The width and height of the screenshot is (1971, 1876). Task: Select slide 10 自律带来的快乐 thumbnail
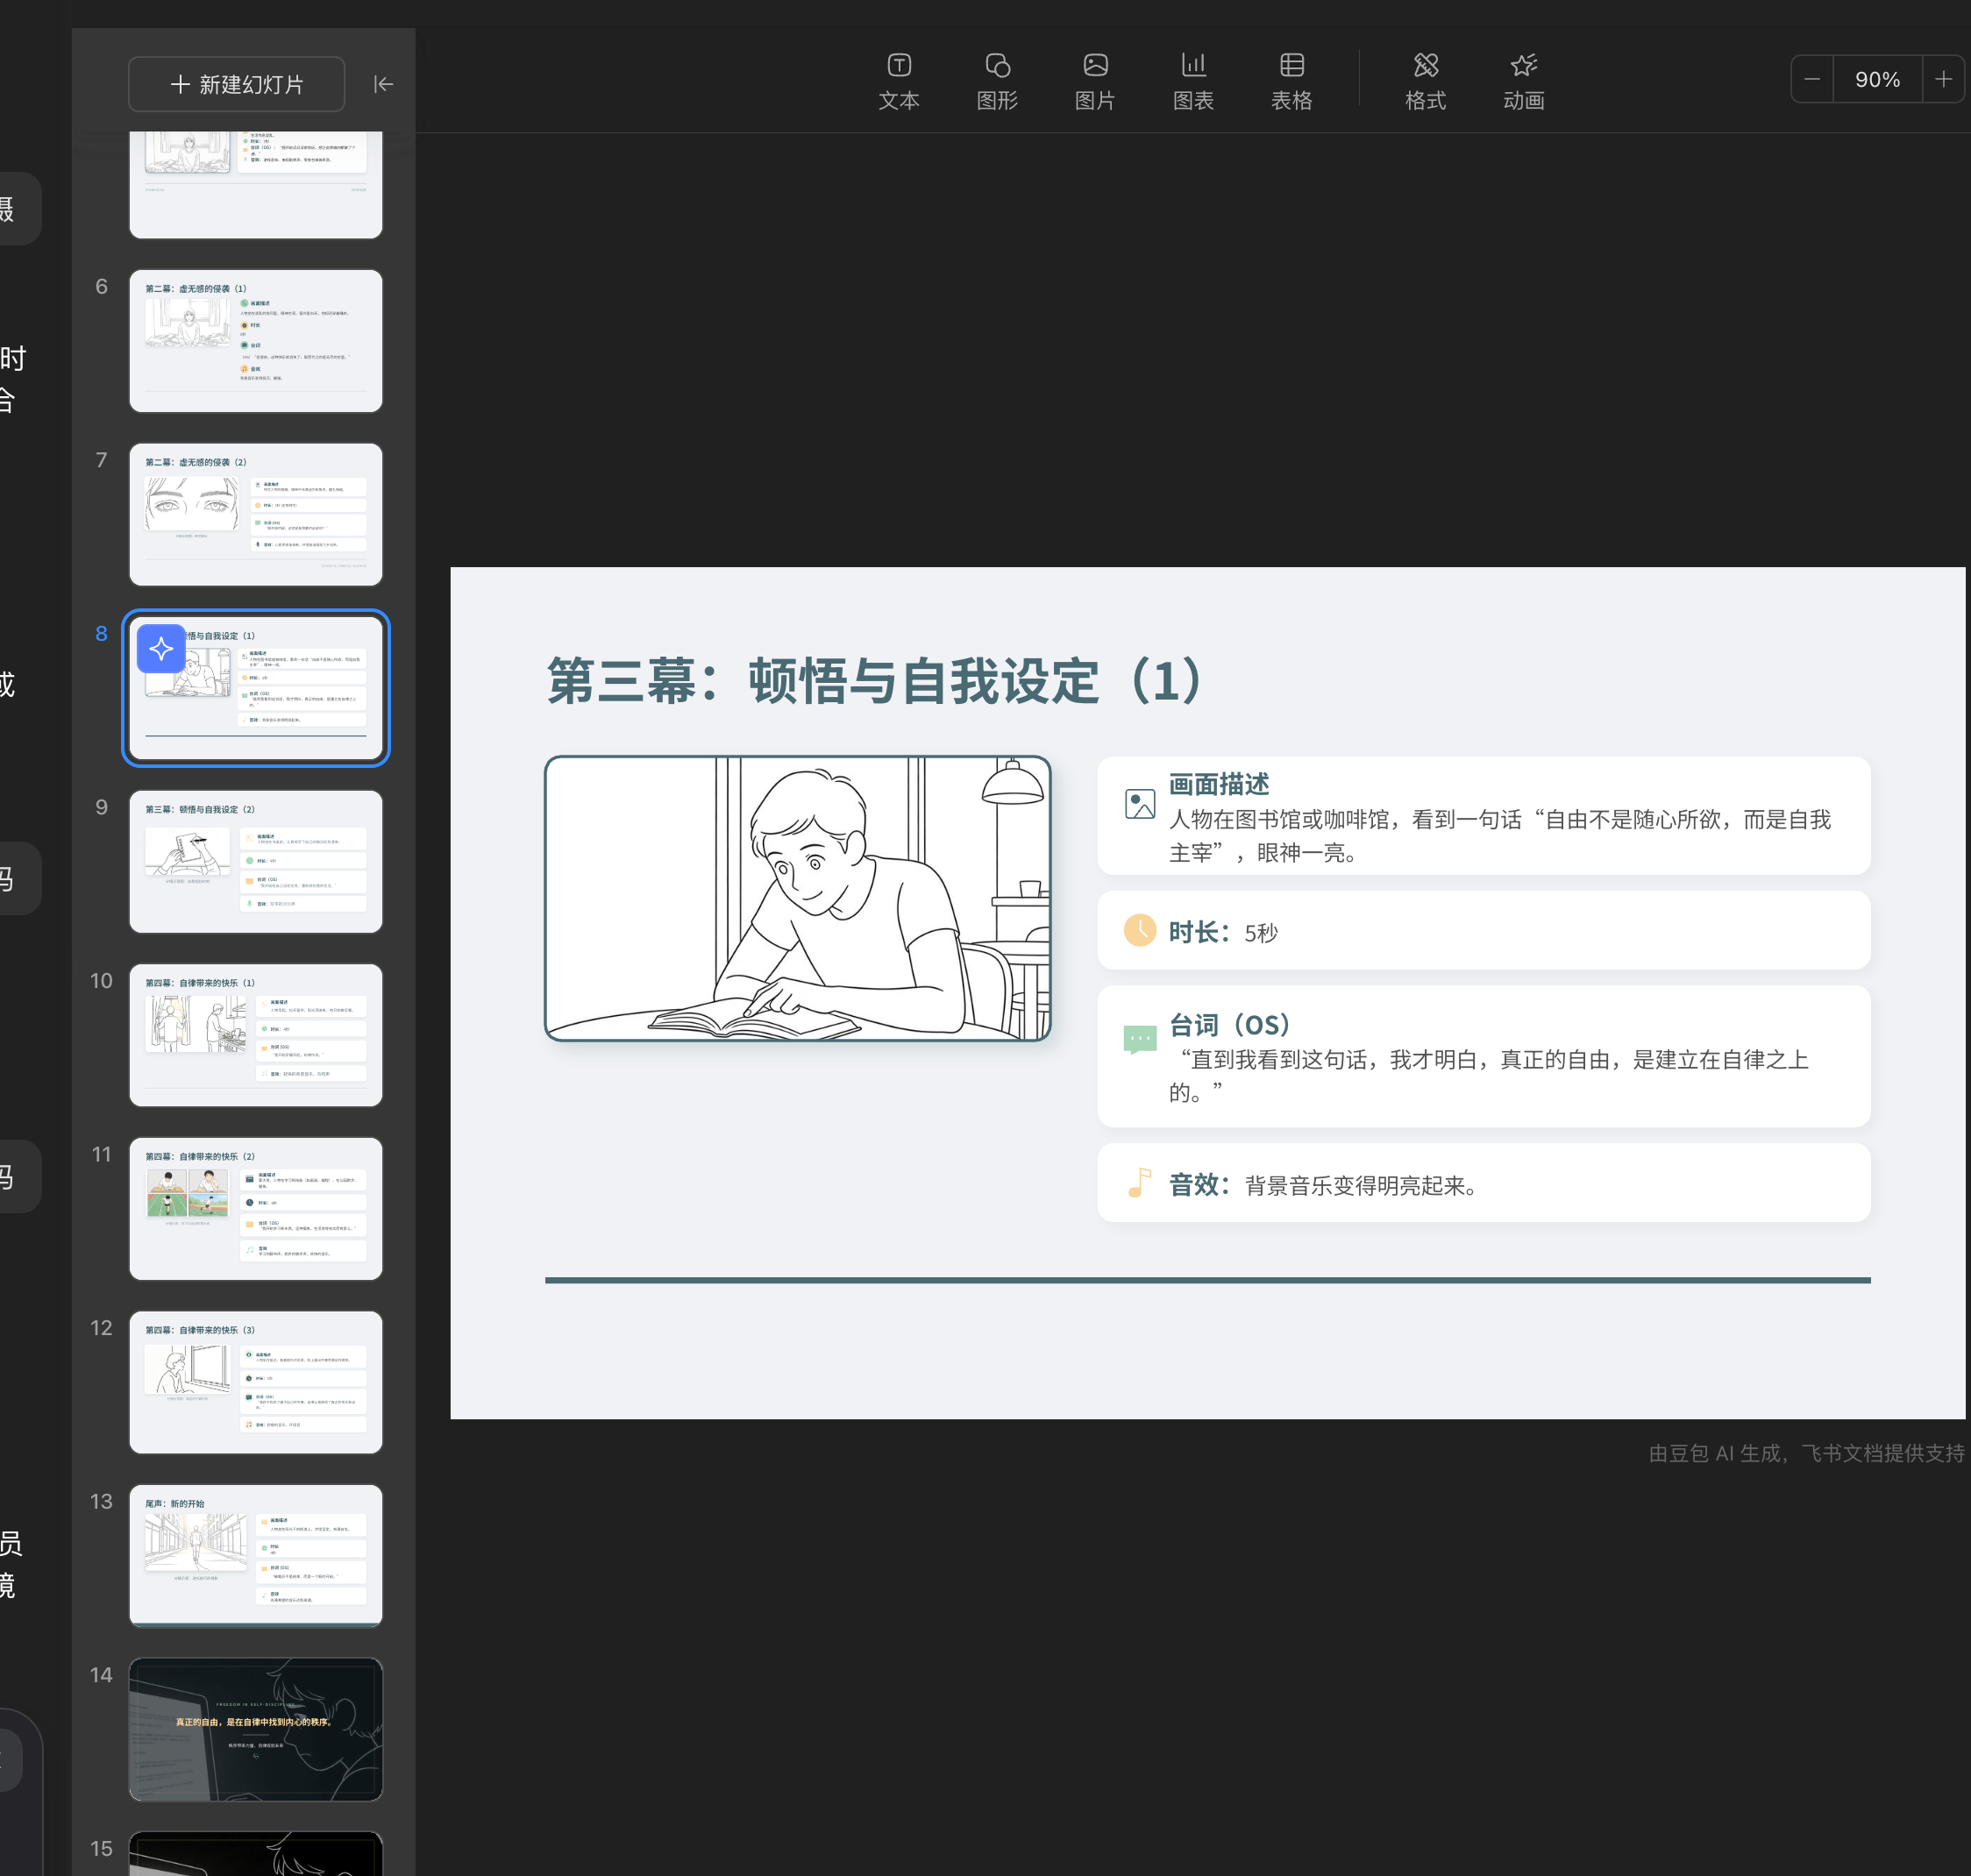tap(255, 1035)
